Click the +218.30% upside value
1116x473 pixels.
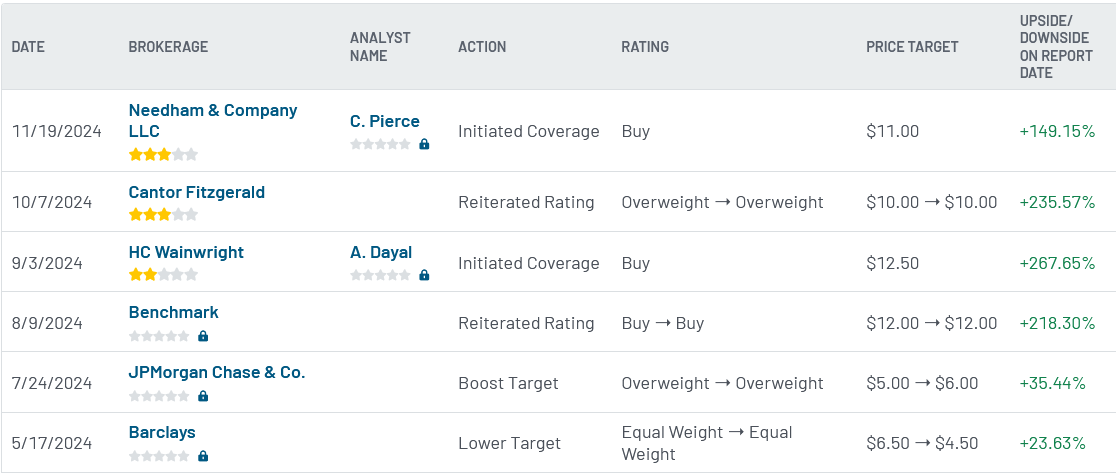[1057, 324]
